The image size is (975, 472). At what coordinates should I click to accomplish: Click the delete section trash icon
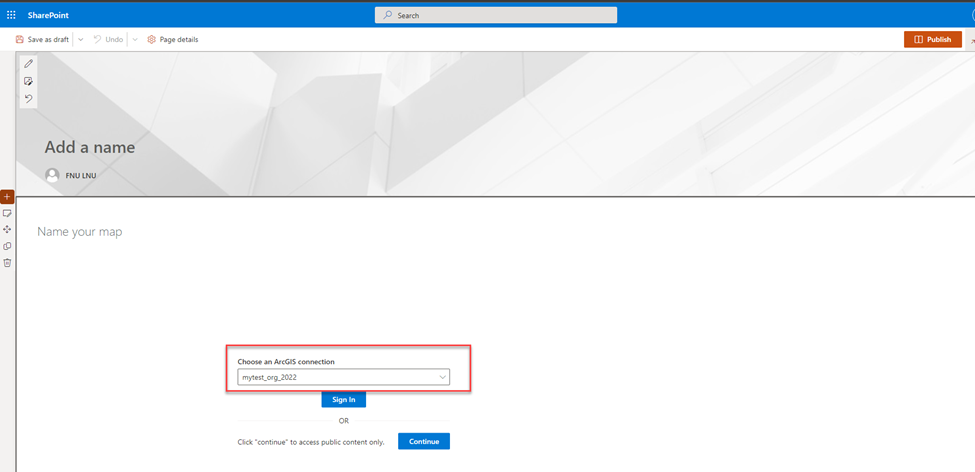(7, 262)
